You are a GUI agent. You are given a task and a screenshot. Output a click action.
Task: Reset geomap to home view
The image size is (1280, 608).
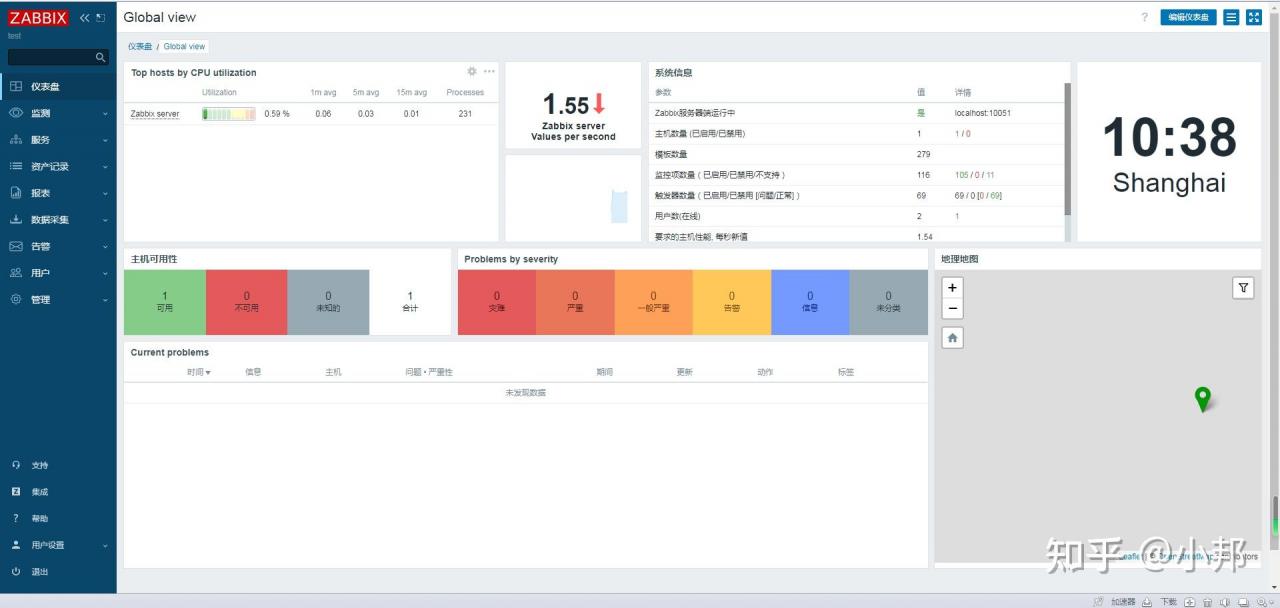(x=952, y=338)
